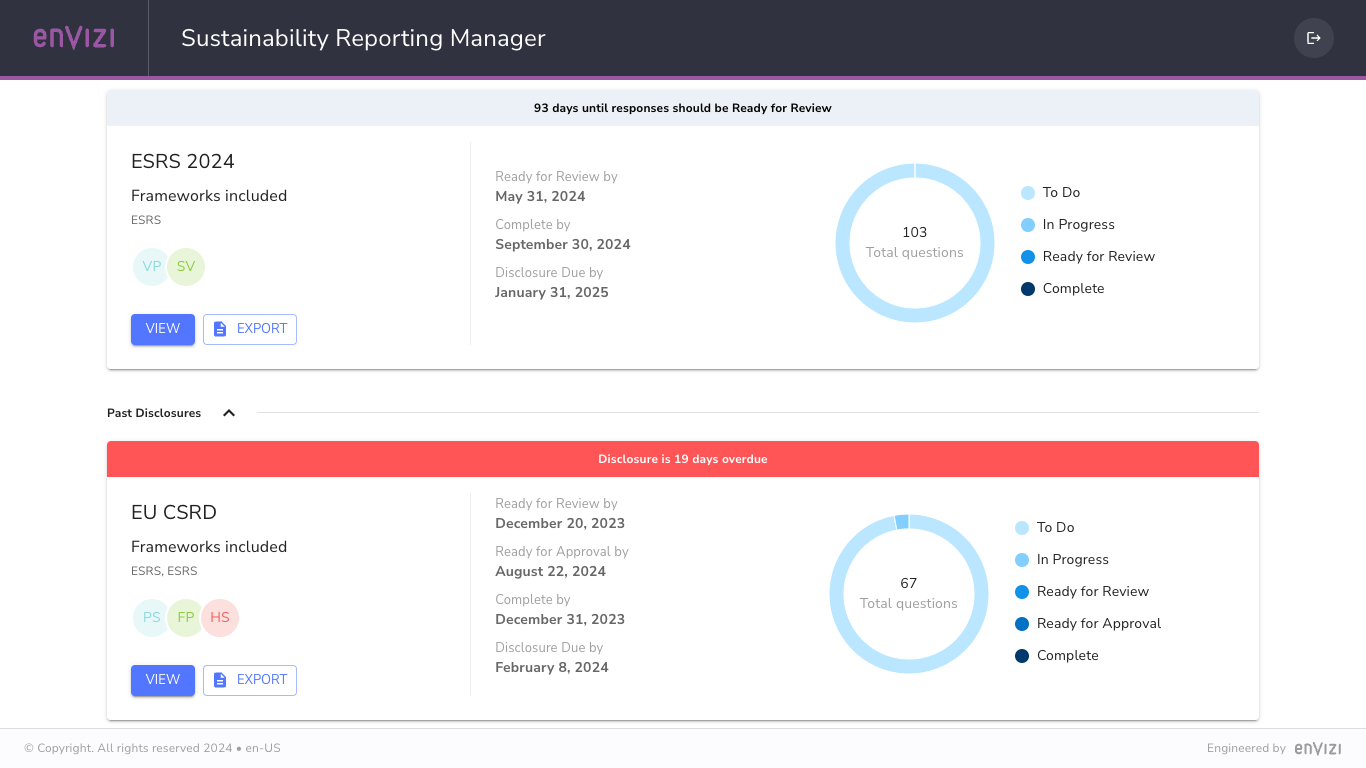Collapse the Past Disclosures section
The height and width of the screenshot is (768, 1366).
(x=228, y=412)
